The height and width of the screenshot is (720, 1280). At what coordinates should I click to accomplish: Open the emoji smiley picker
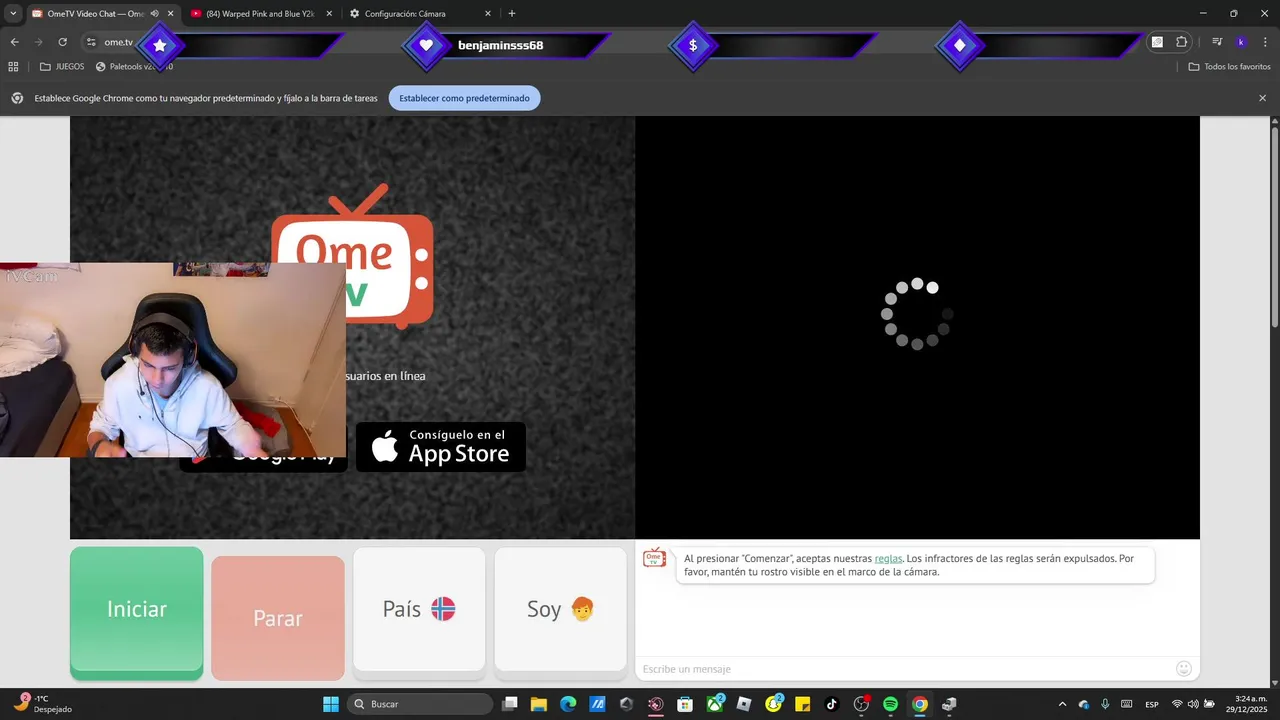pyautogui.click(x=1184, y=669)
